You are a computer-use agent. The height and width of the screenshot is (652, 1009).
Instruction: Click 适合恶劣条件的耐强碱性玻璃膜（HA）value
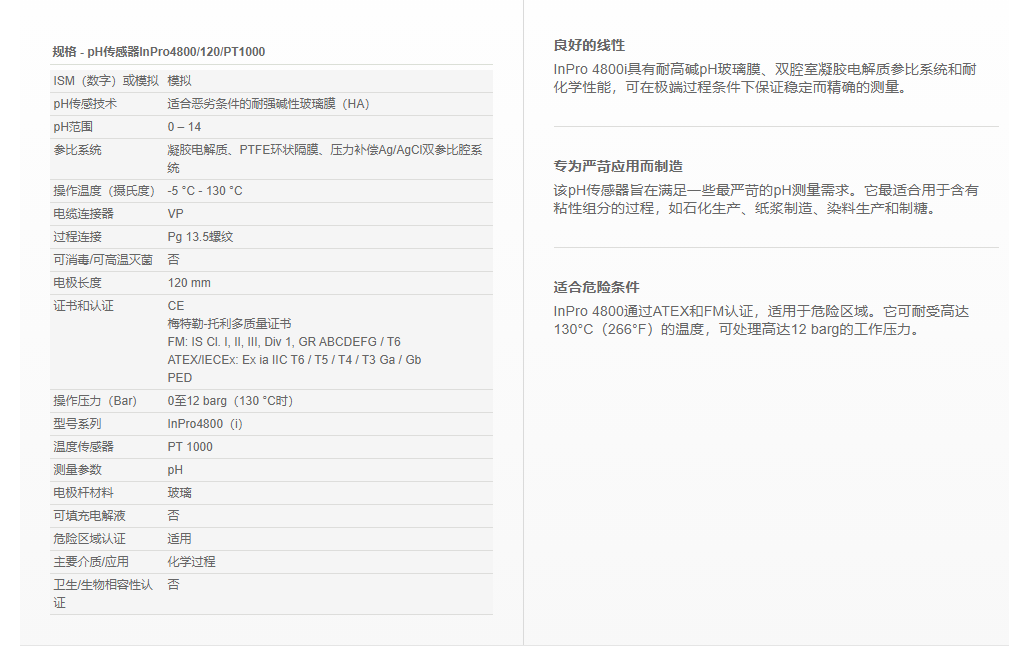(268, 104)
